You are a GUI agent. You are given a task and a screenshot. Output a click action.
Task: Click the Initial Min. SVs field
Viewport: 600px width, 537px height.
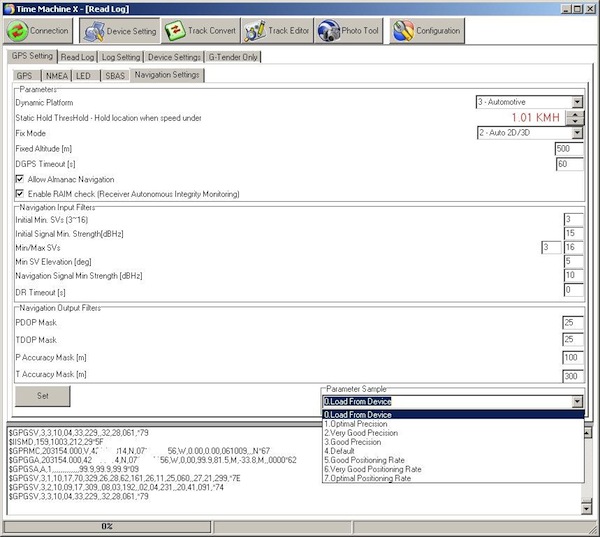pyautogui.click(x=573, y=219)
